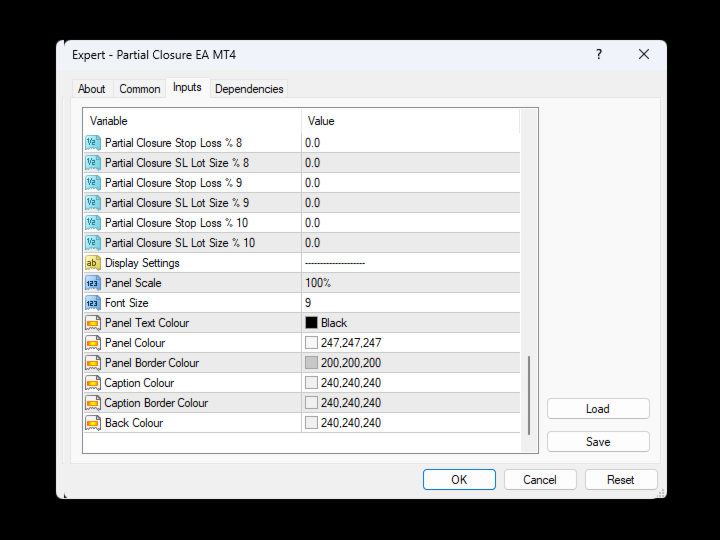This screenshot has width=720, height=540.
Task: Click the Reset button
Action: pyautogui.click(x=621, y=479)
